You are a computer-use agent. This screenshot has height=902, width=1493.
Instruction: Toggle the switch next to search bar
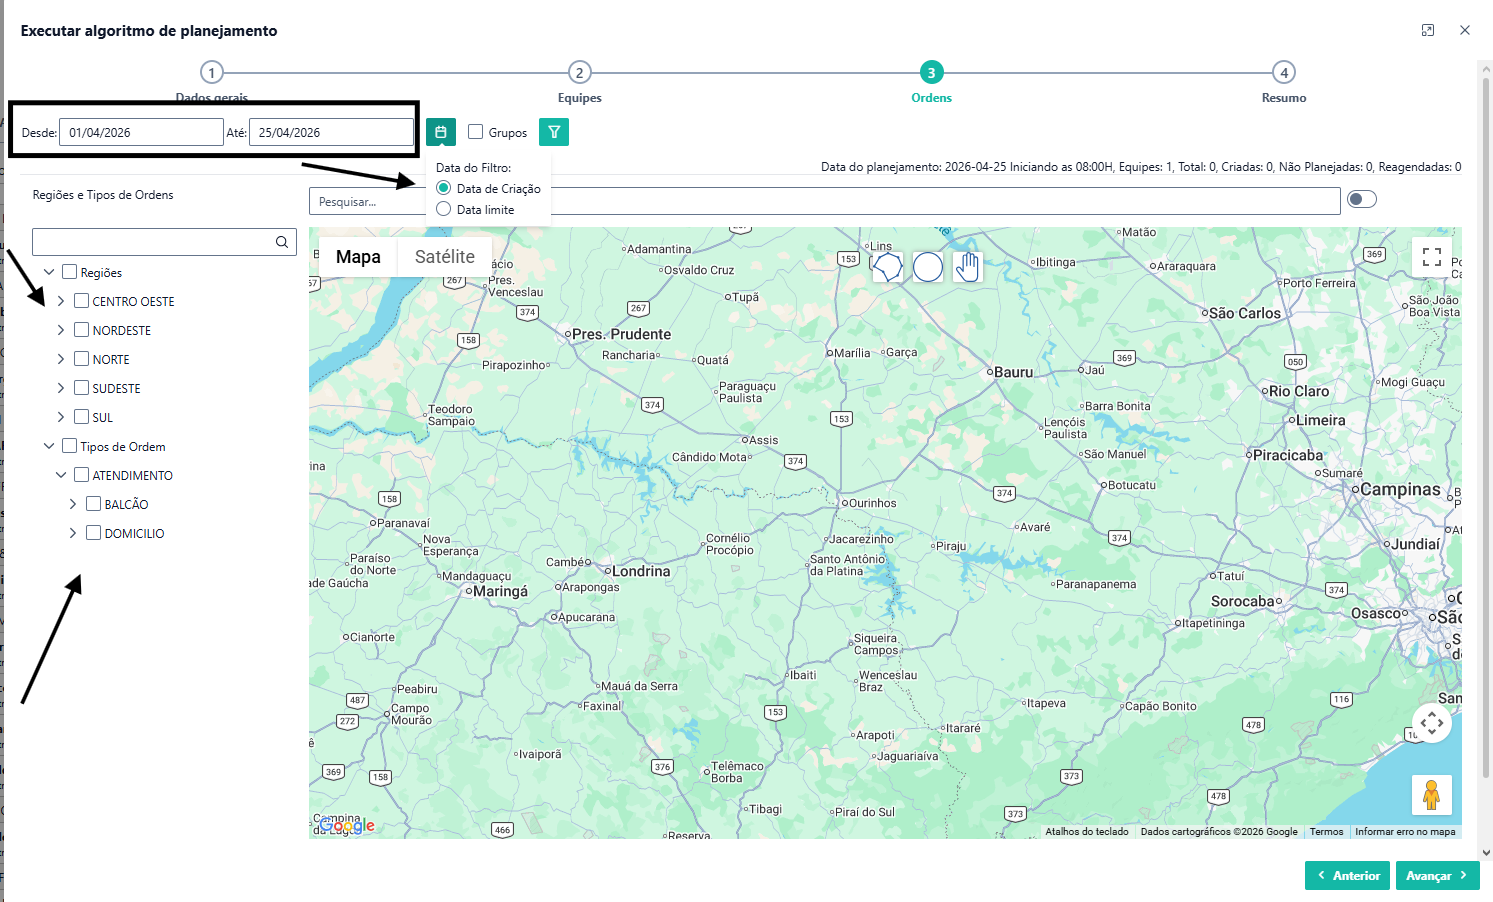1361,199
